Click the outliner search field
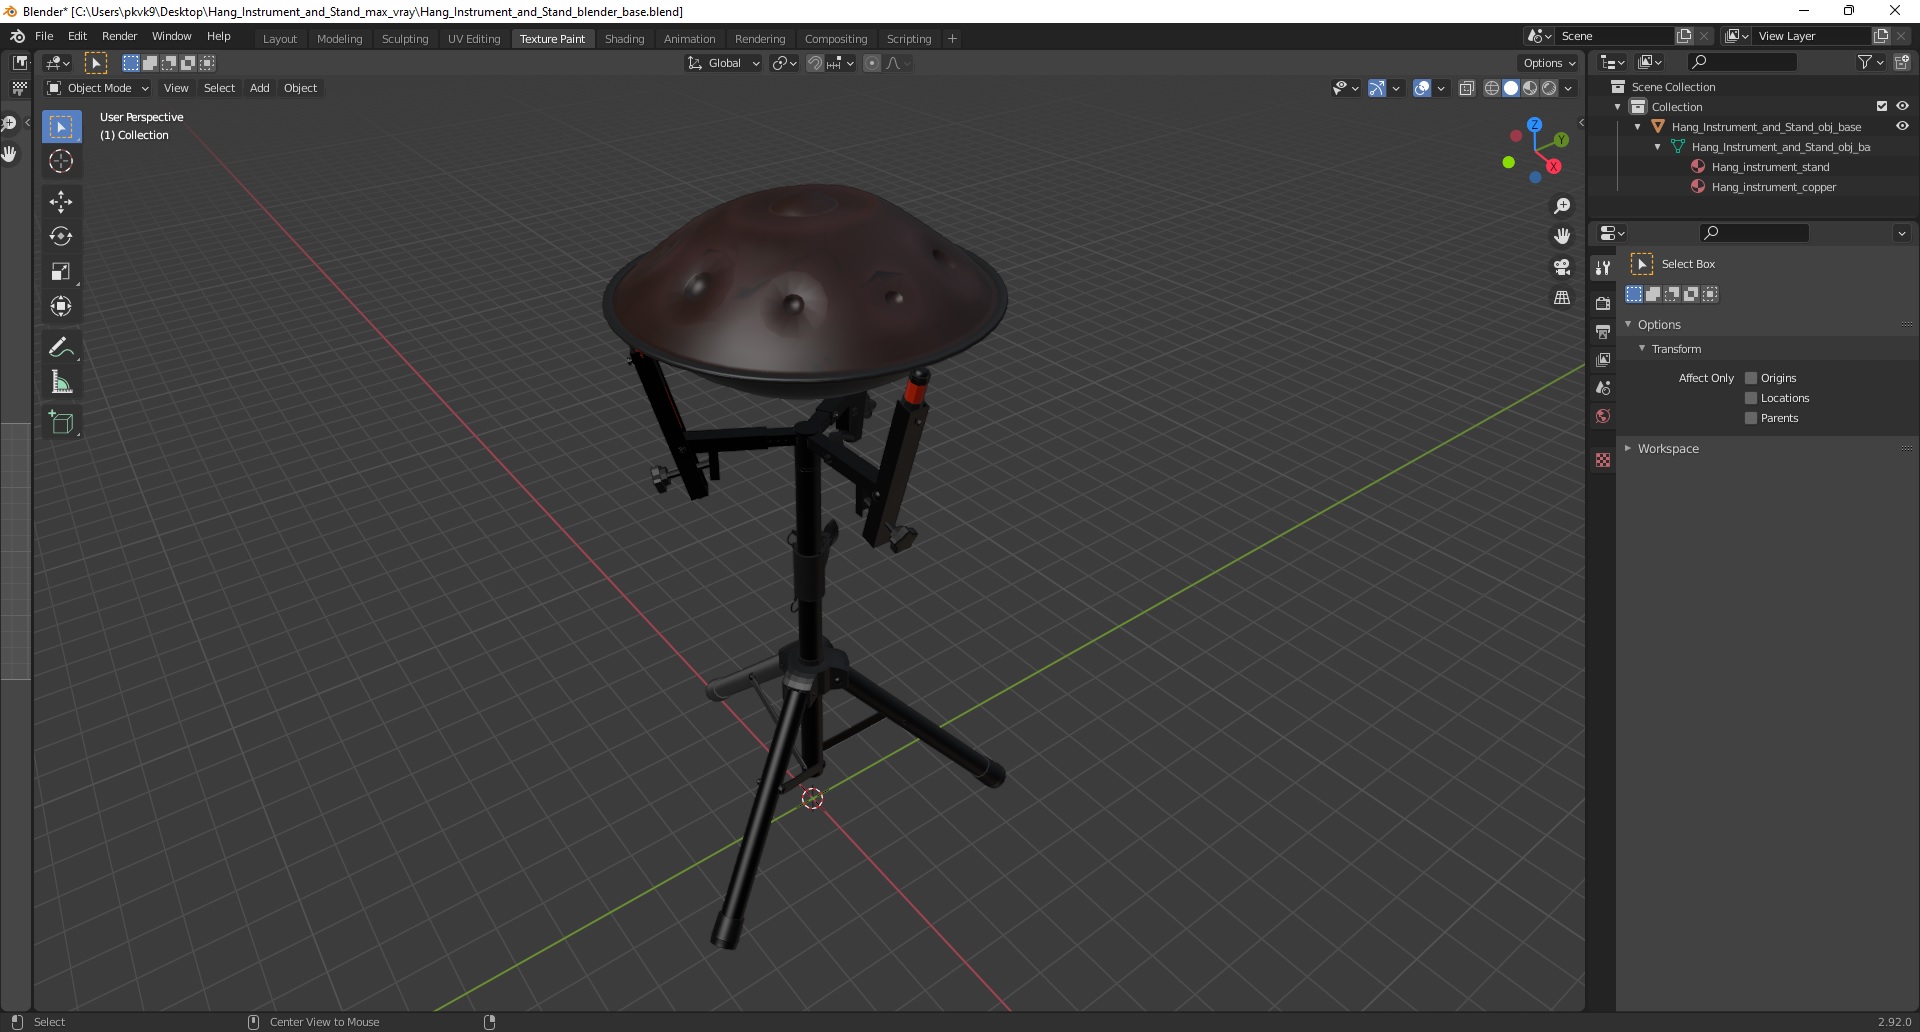The image size is (1920, 1032). coord(1741,62)
